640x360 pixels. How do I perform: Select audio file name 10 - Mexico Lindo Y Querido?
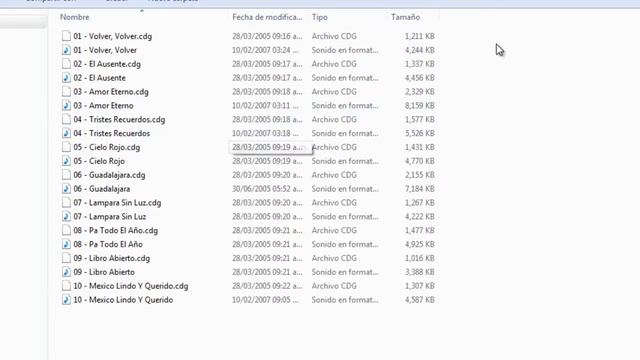point(123,300)
